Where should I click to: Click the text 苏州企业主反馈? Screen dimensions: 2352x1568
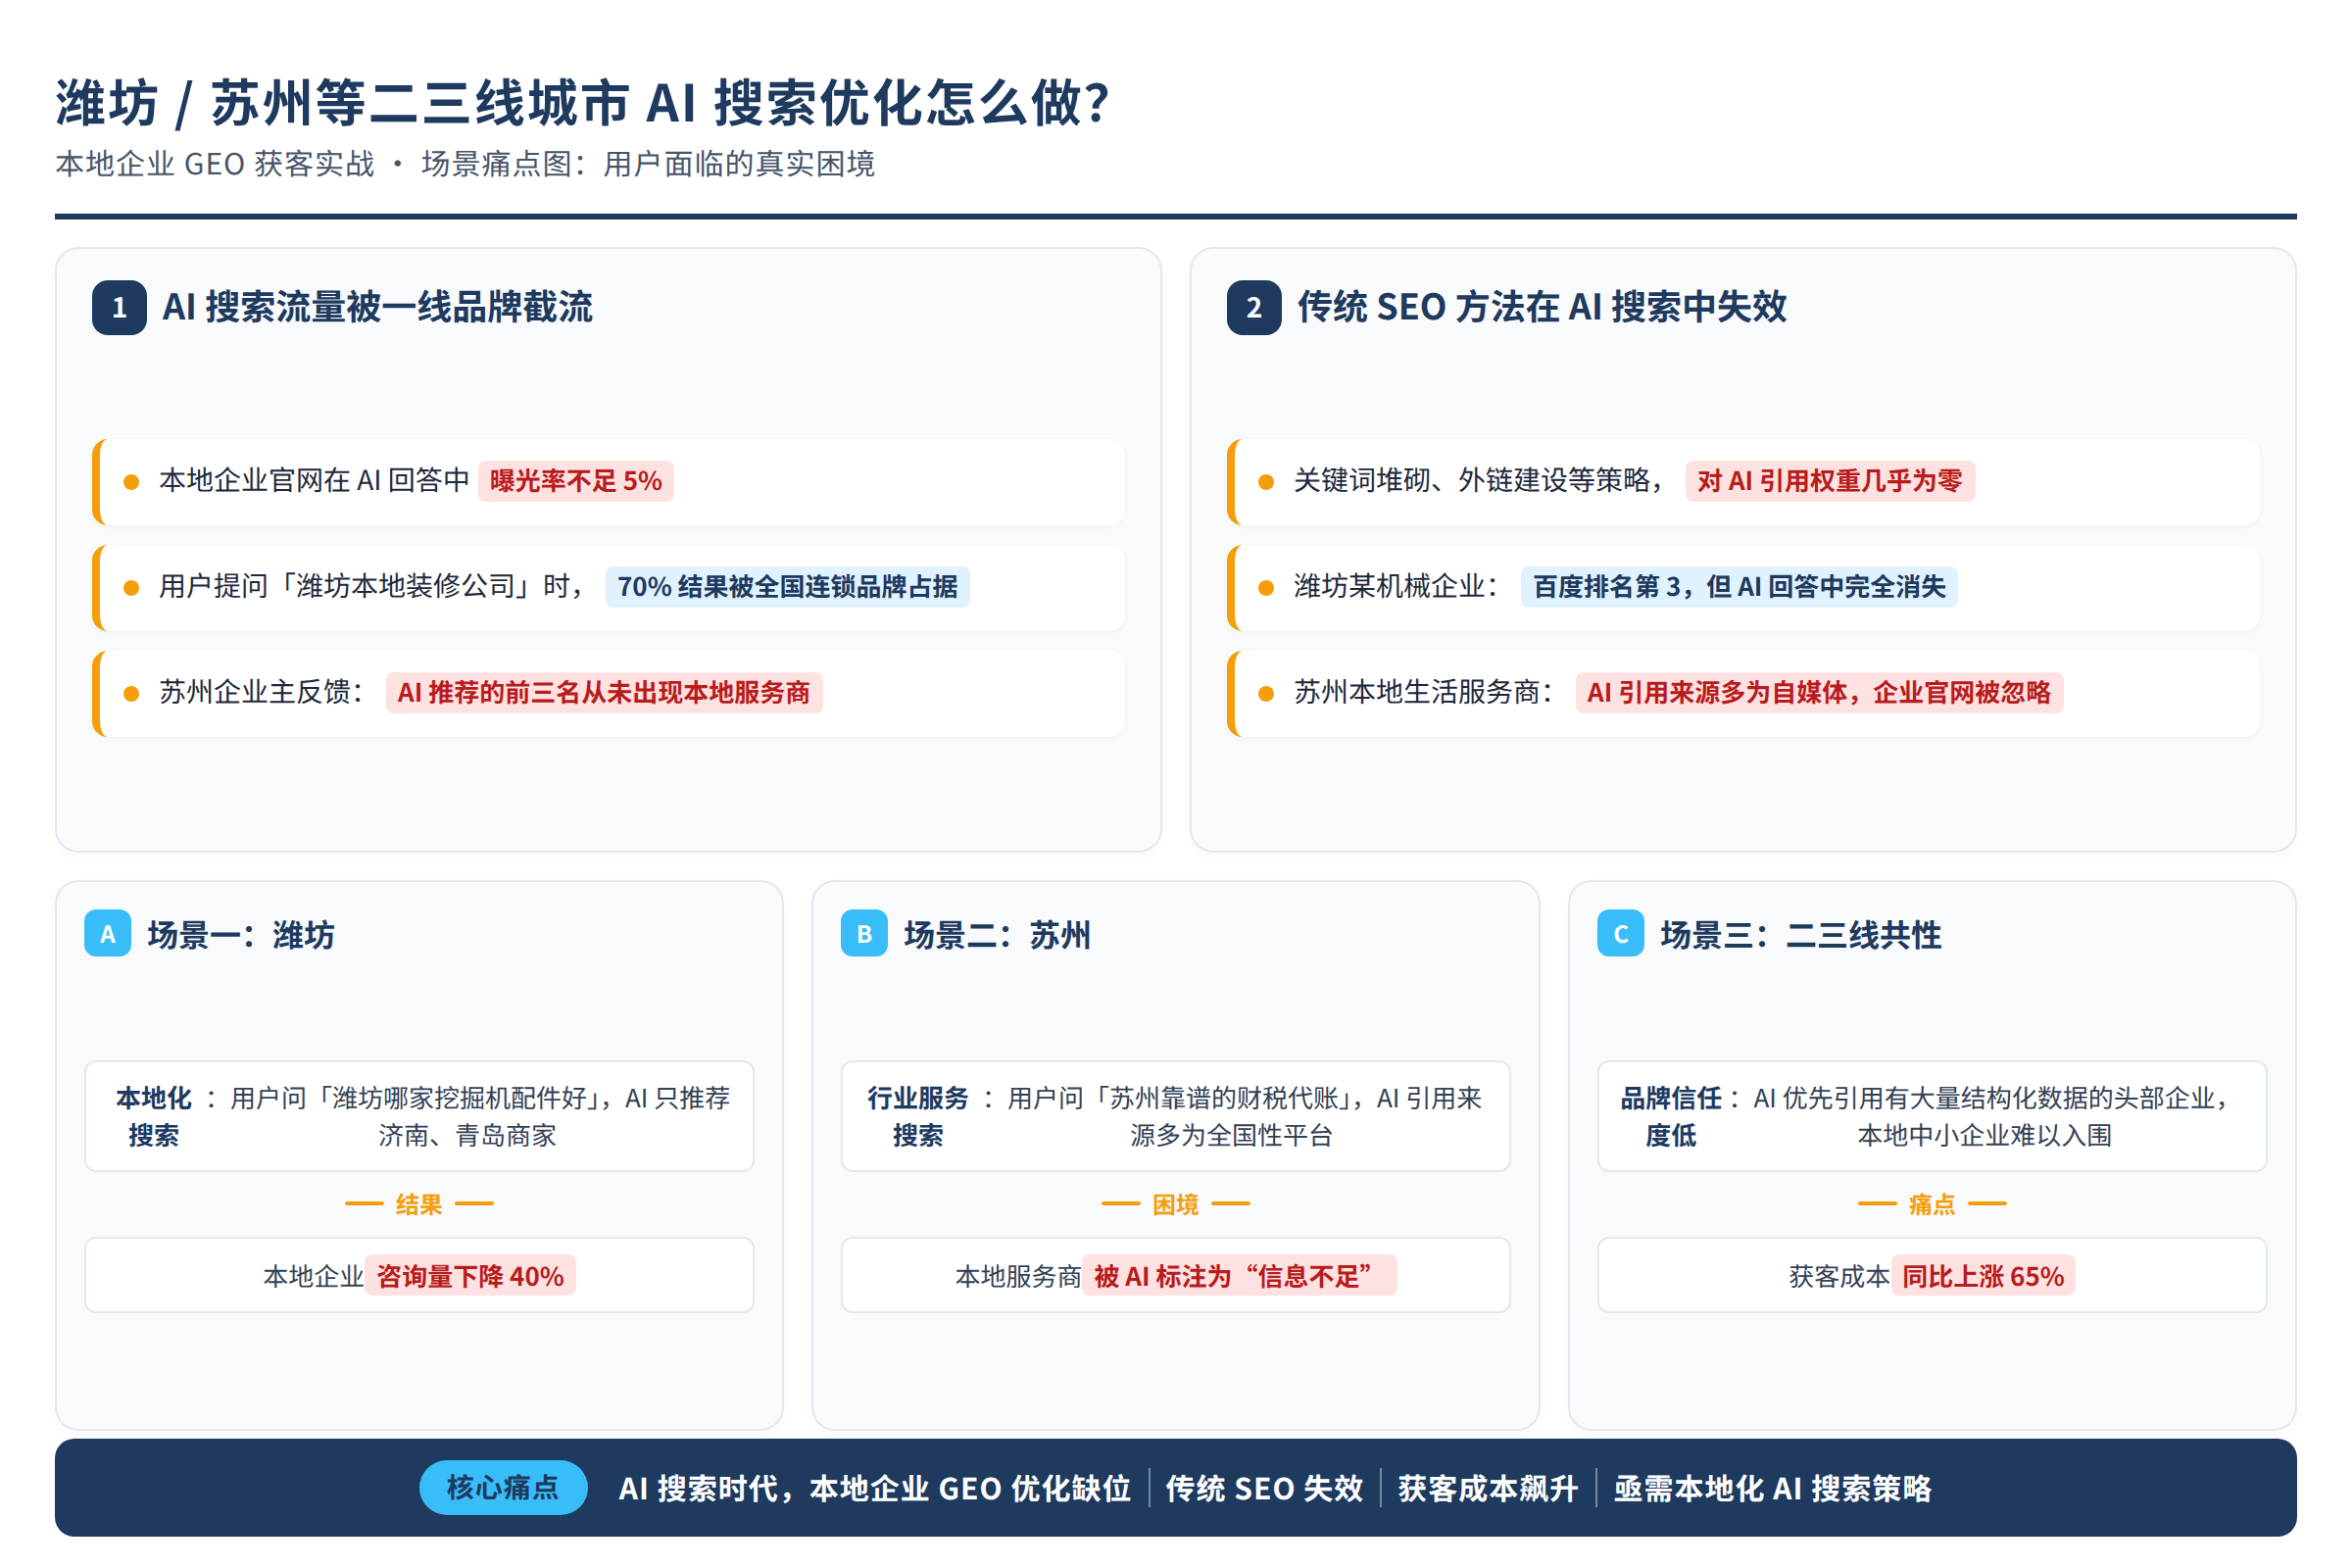[255, 692]
